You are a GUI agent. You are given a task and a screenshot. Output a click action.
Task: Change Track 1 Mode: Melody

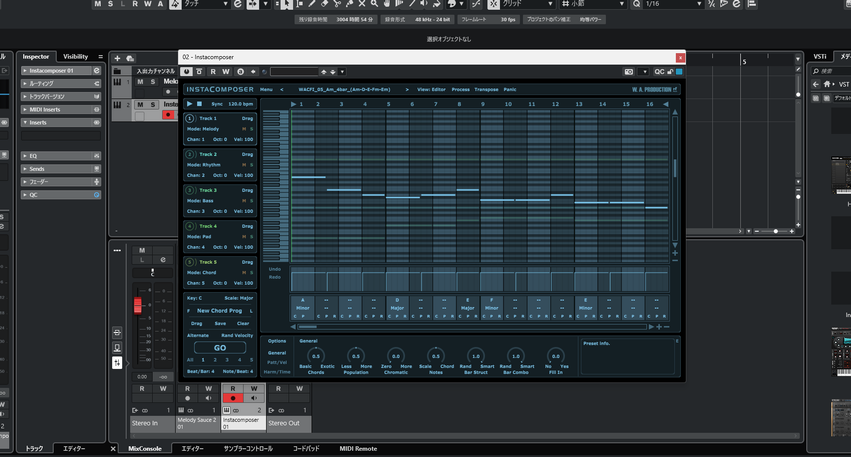tap(203, 129)
